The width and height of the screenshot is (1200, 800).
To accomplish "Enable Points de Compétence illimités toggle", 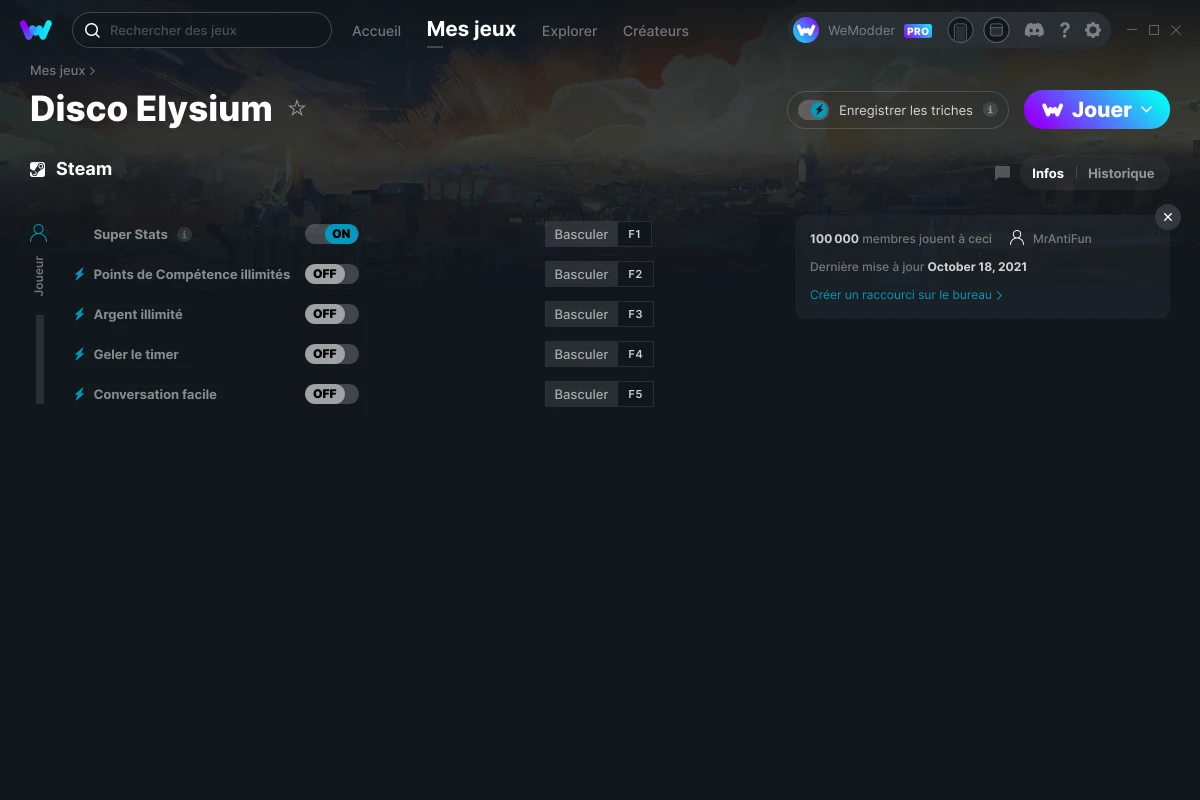I will (x=332, y=274).
